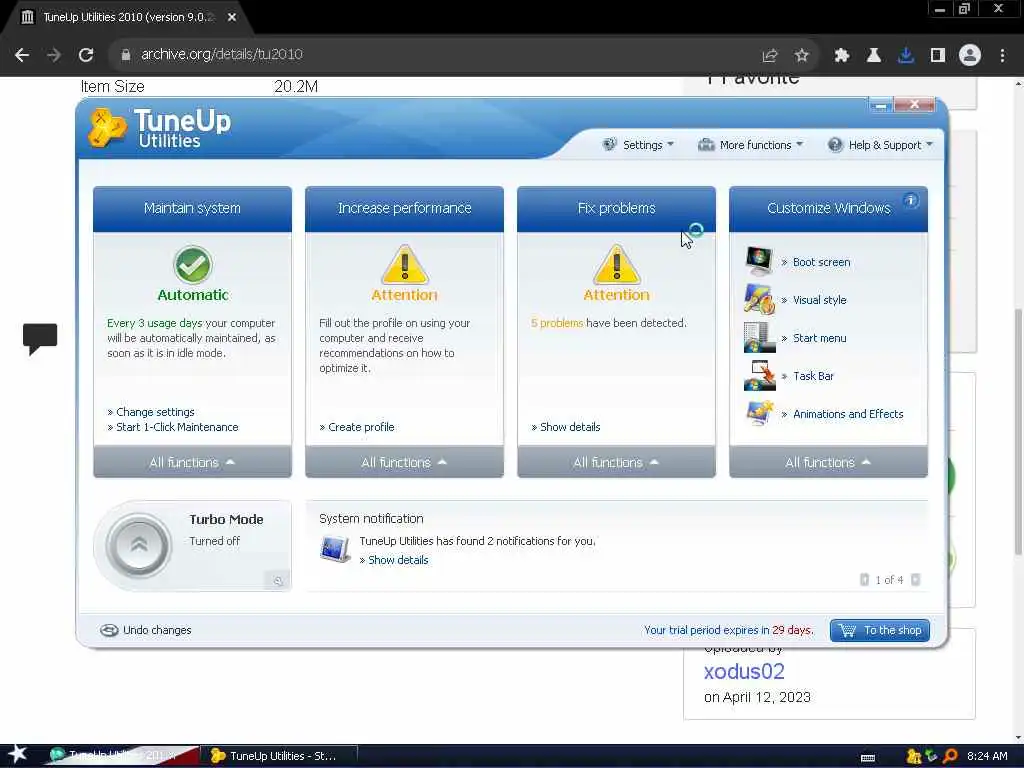Expand All functions under Increase performance
This screenshot has width=1024, height=768.
(x=404, y=462)
